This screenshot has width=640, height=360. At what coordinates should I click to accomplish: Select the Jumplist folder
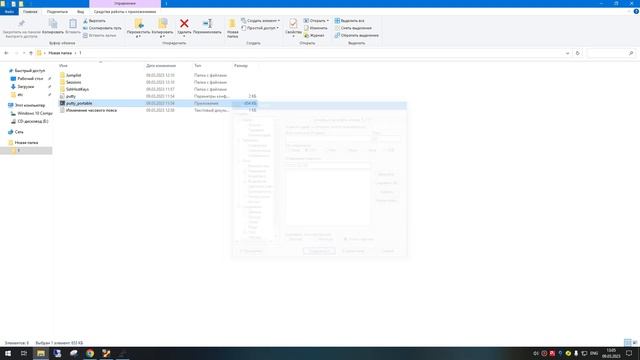73,76
